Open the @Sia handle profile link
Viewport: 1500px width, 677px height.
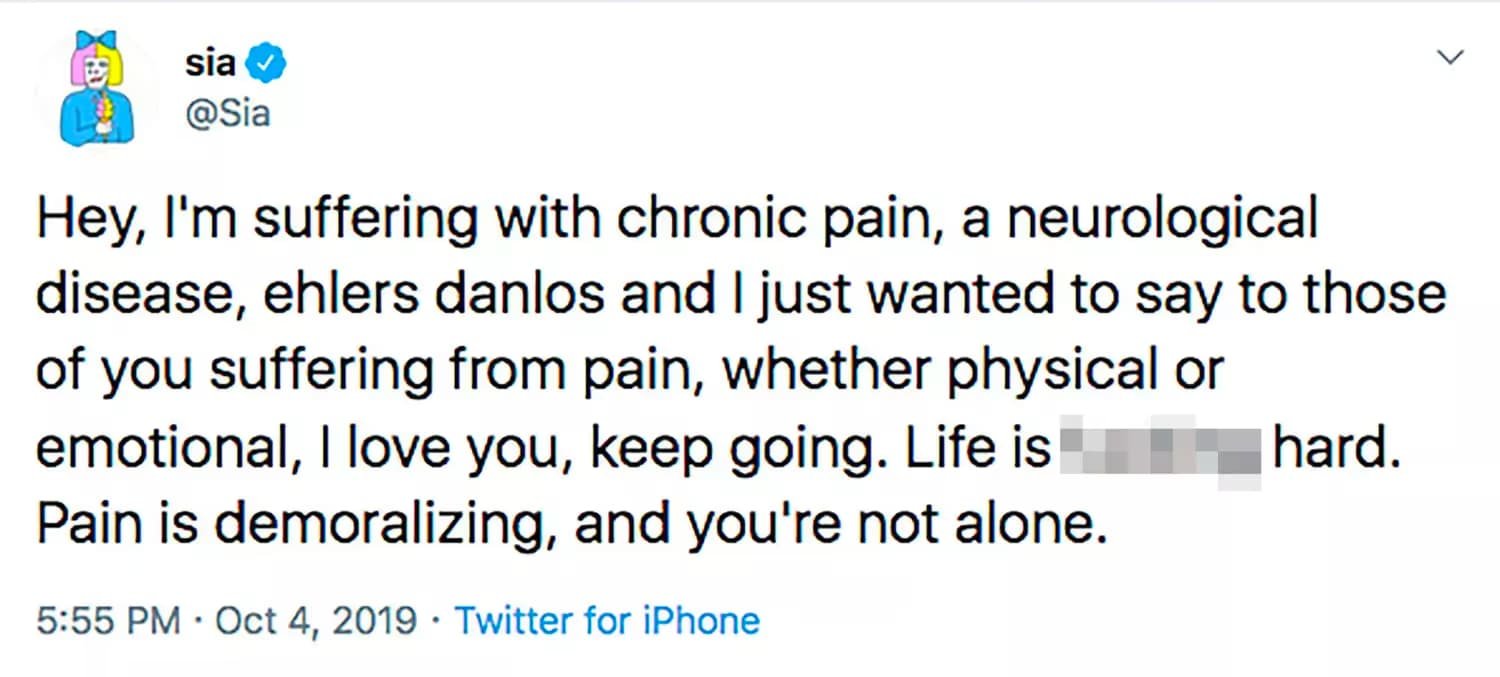[x=227, y=113]
